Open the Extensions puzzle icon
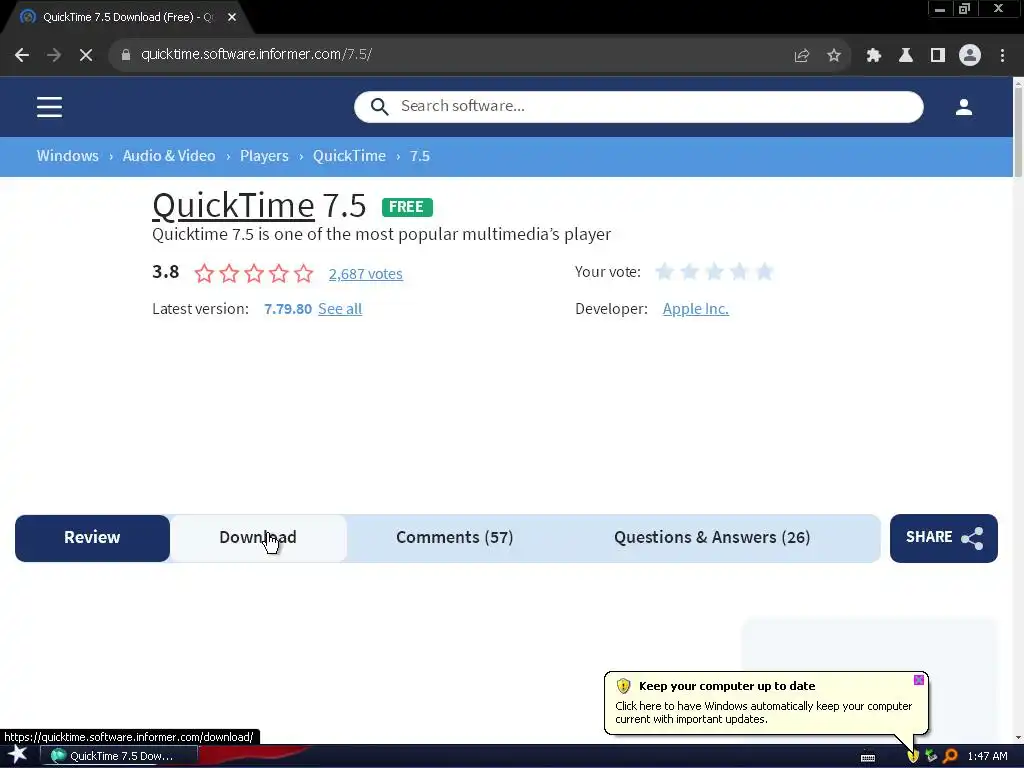The width and height of the screenshot is (1024, 768). click(x=874, y=55)
